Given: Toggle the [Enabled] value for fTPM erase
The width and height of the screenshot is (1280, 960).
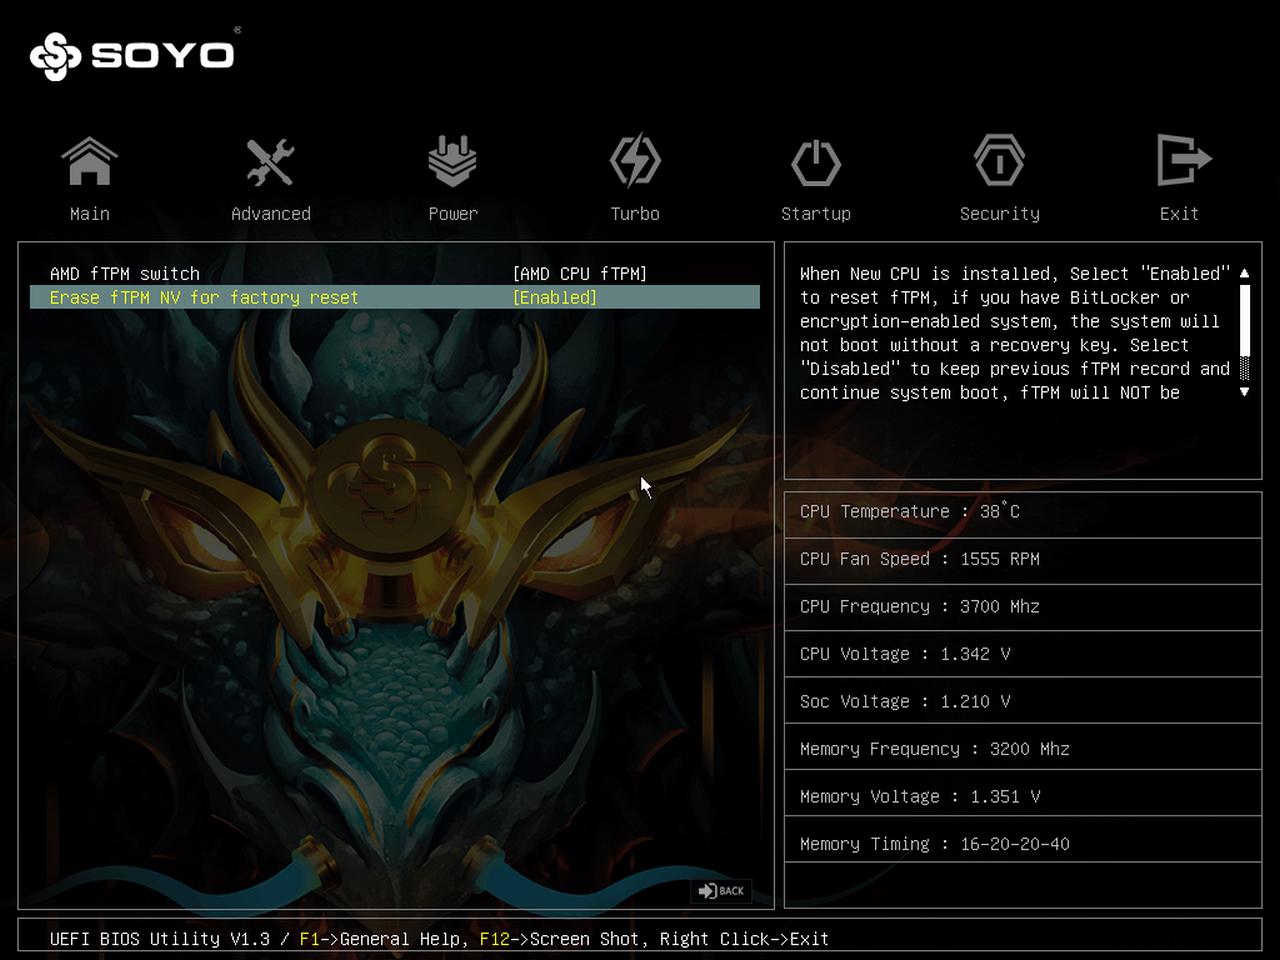Looking at the screenshot, I should (555, 298).
